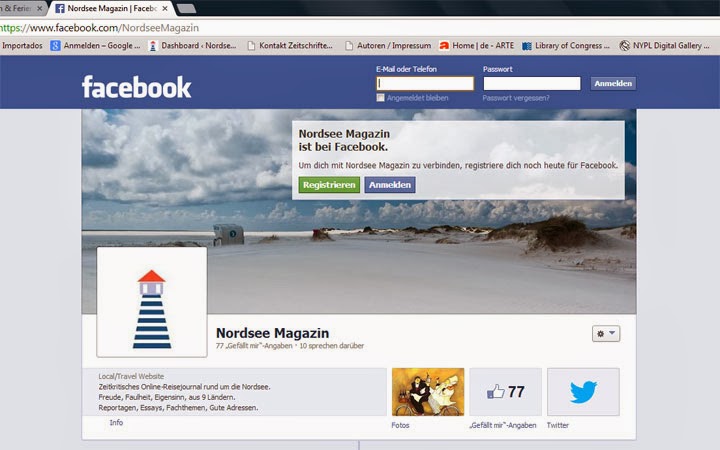Open the Kontakt Zeitschrifte bookmark

click(290, 45)
